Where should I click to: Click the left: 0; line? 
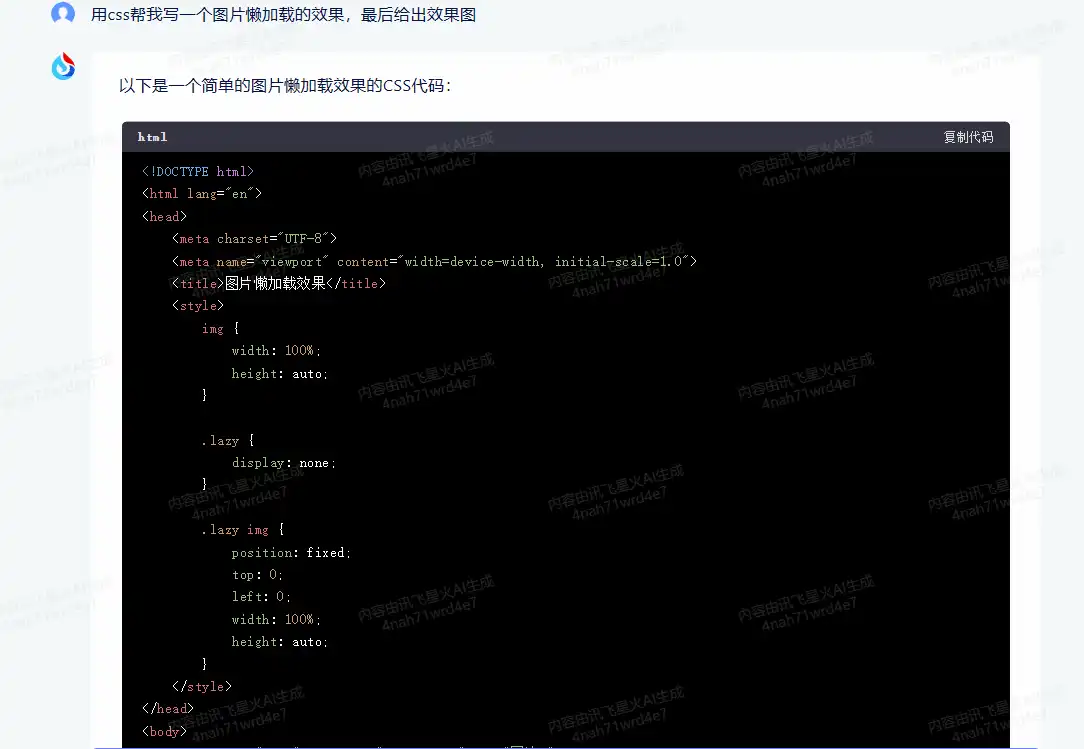[261, 597]
